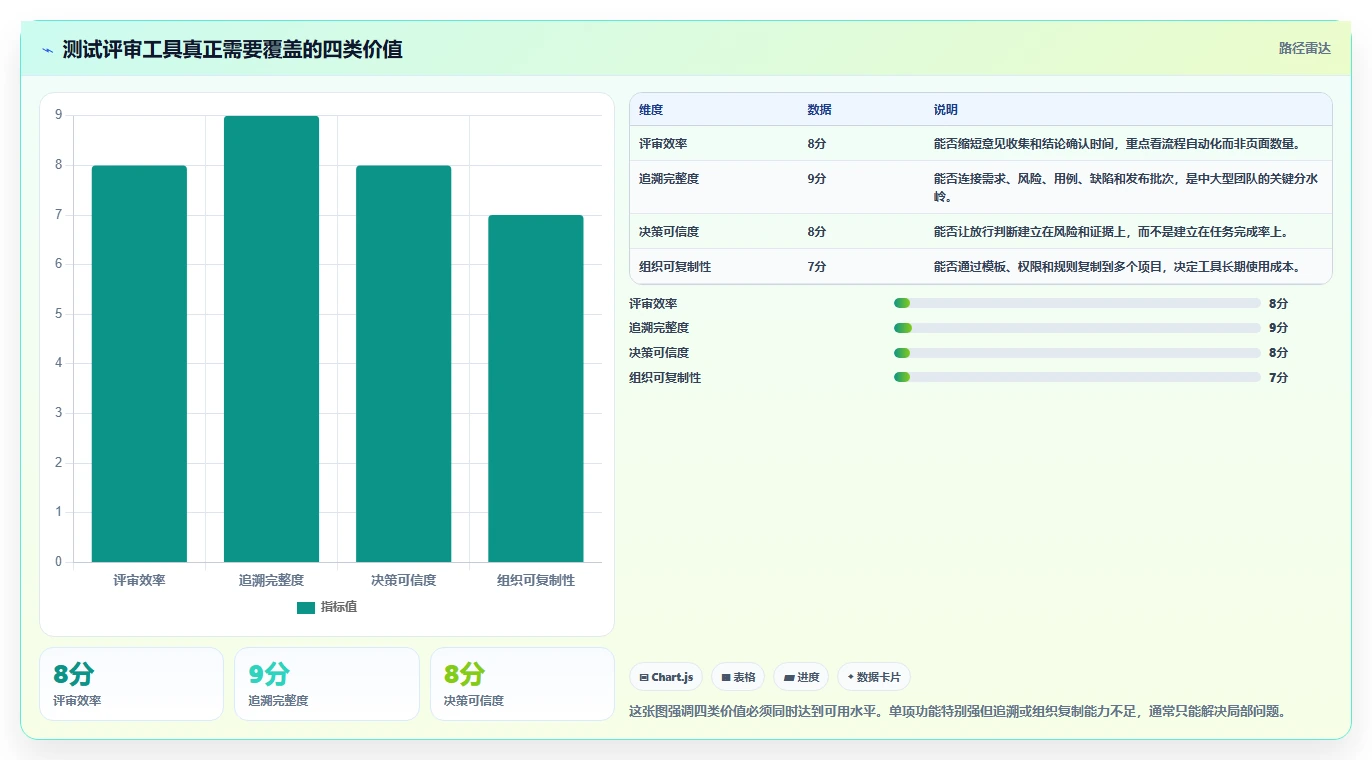Click the 决策可信度 x-axis label
This screenshot has height=760, width=1372.
pyautogui.click(x=403, y=580)
